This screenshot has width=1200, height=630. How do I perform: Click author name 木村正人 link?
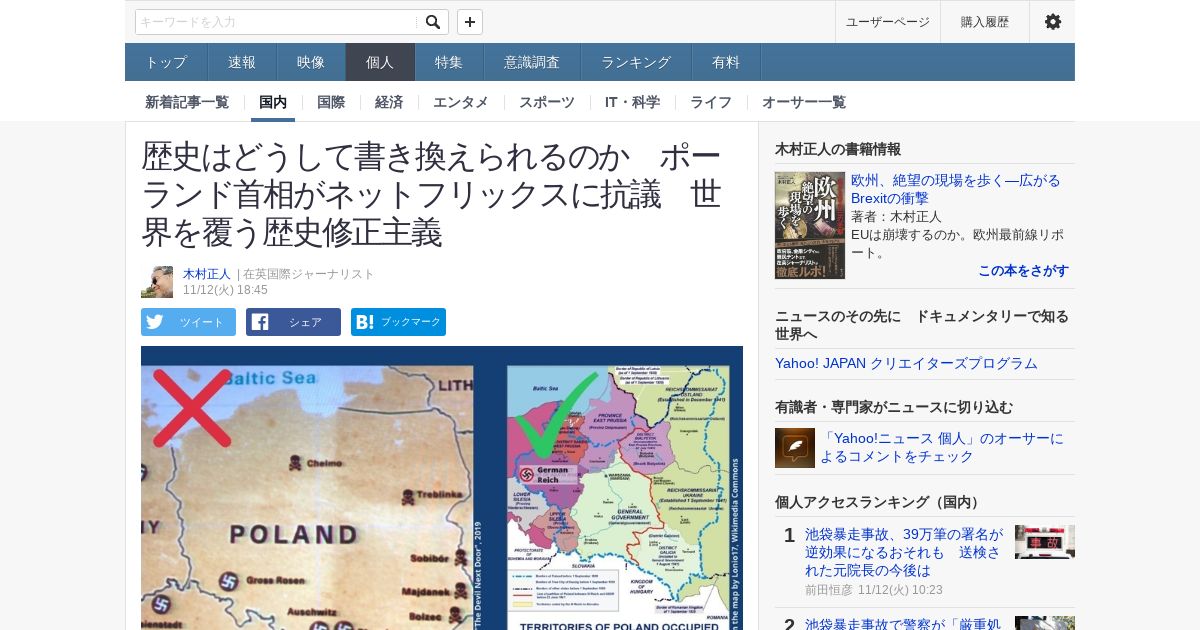point(207,274)
